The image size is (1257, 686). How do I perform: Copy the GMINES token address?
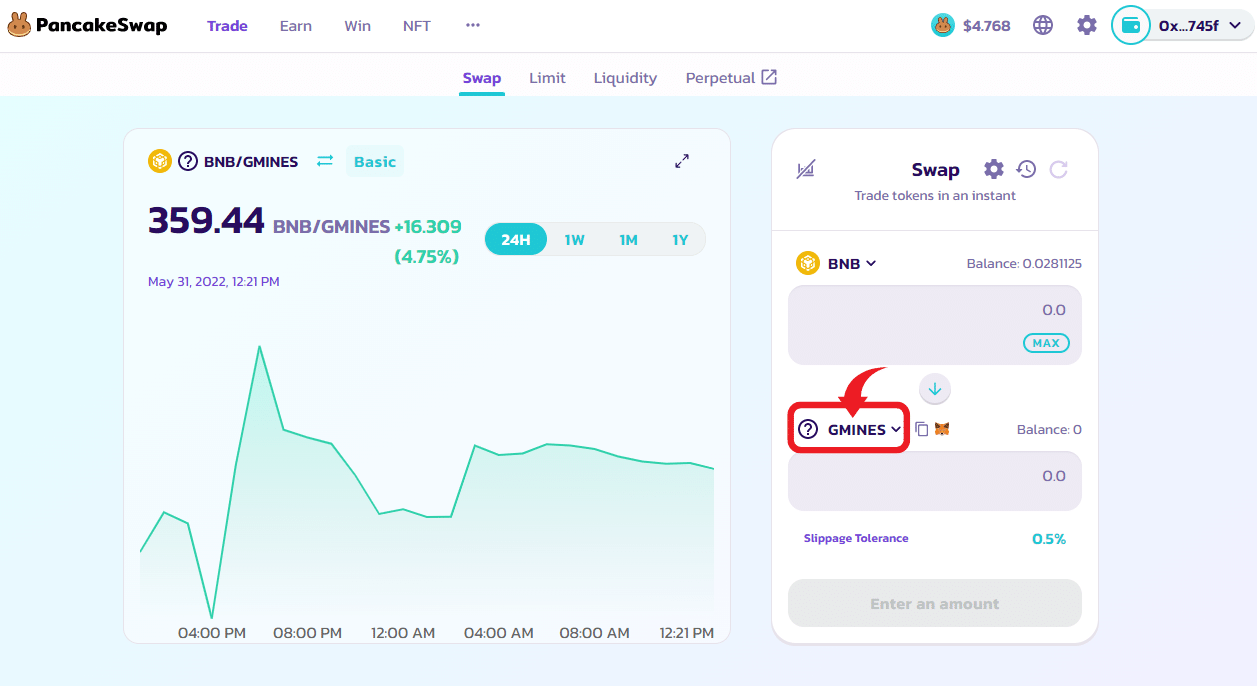(922, 429)
